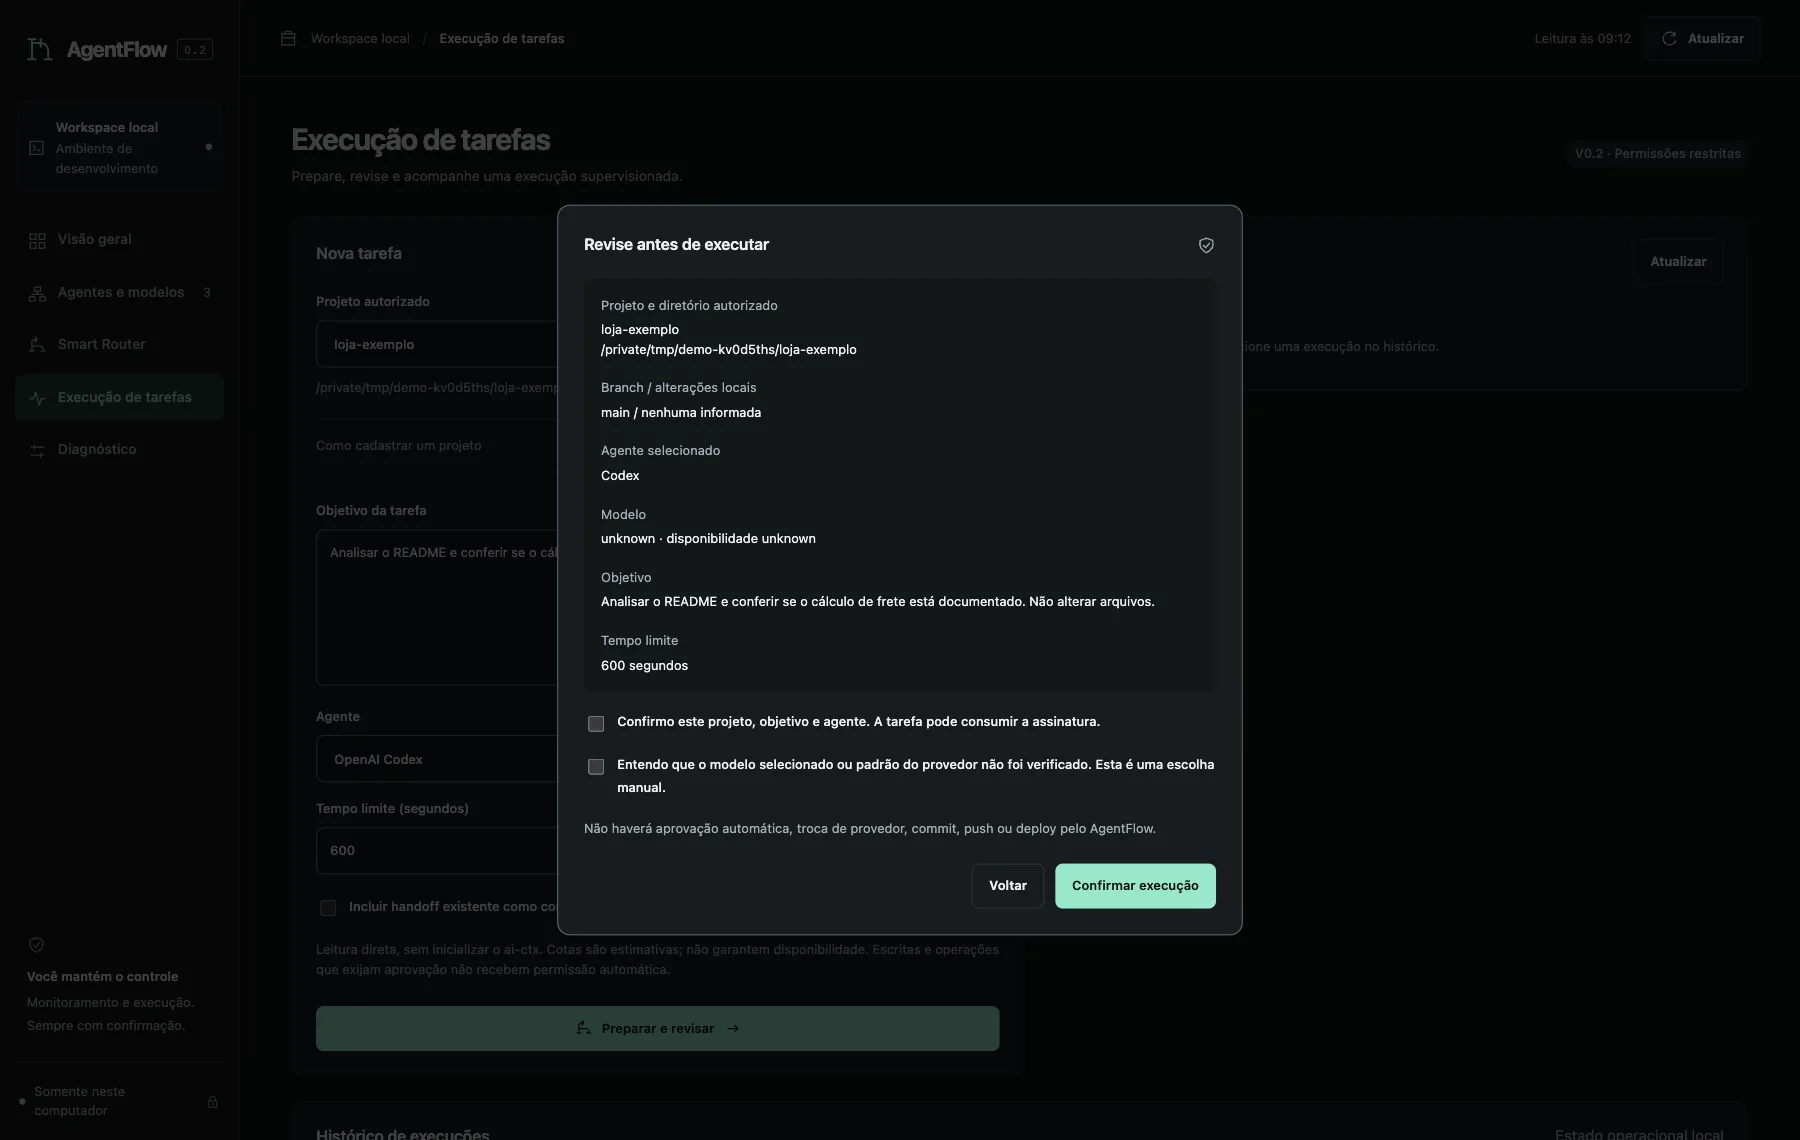Open Diagnóstico in the sidebar

click(119, 450)
